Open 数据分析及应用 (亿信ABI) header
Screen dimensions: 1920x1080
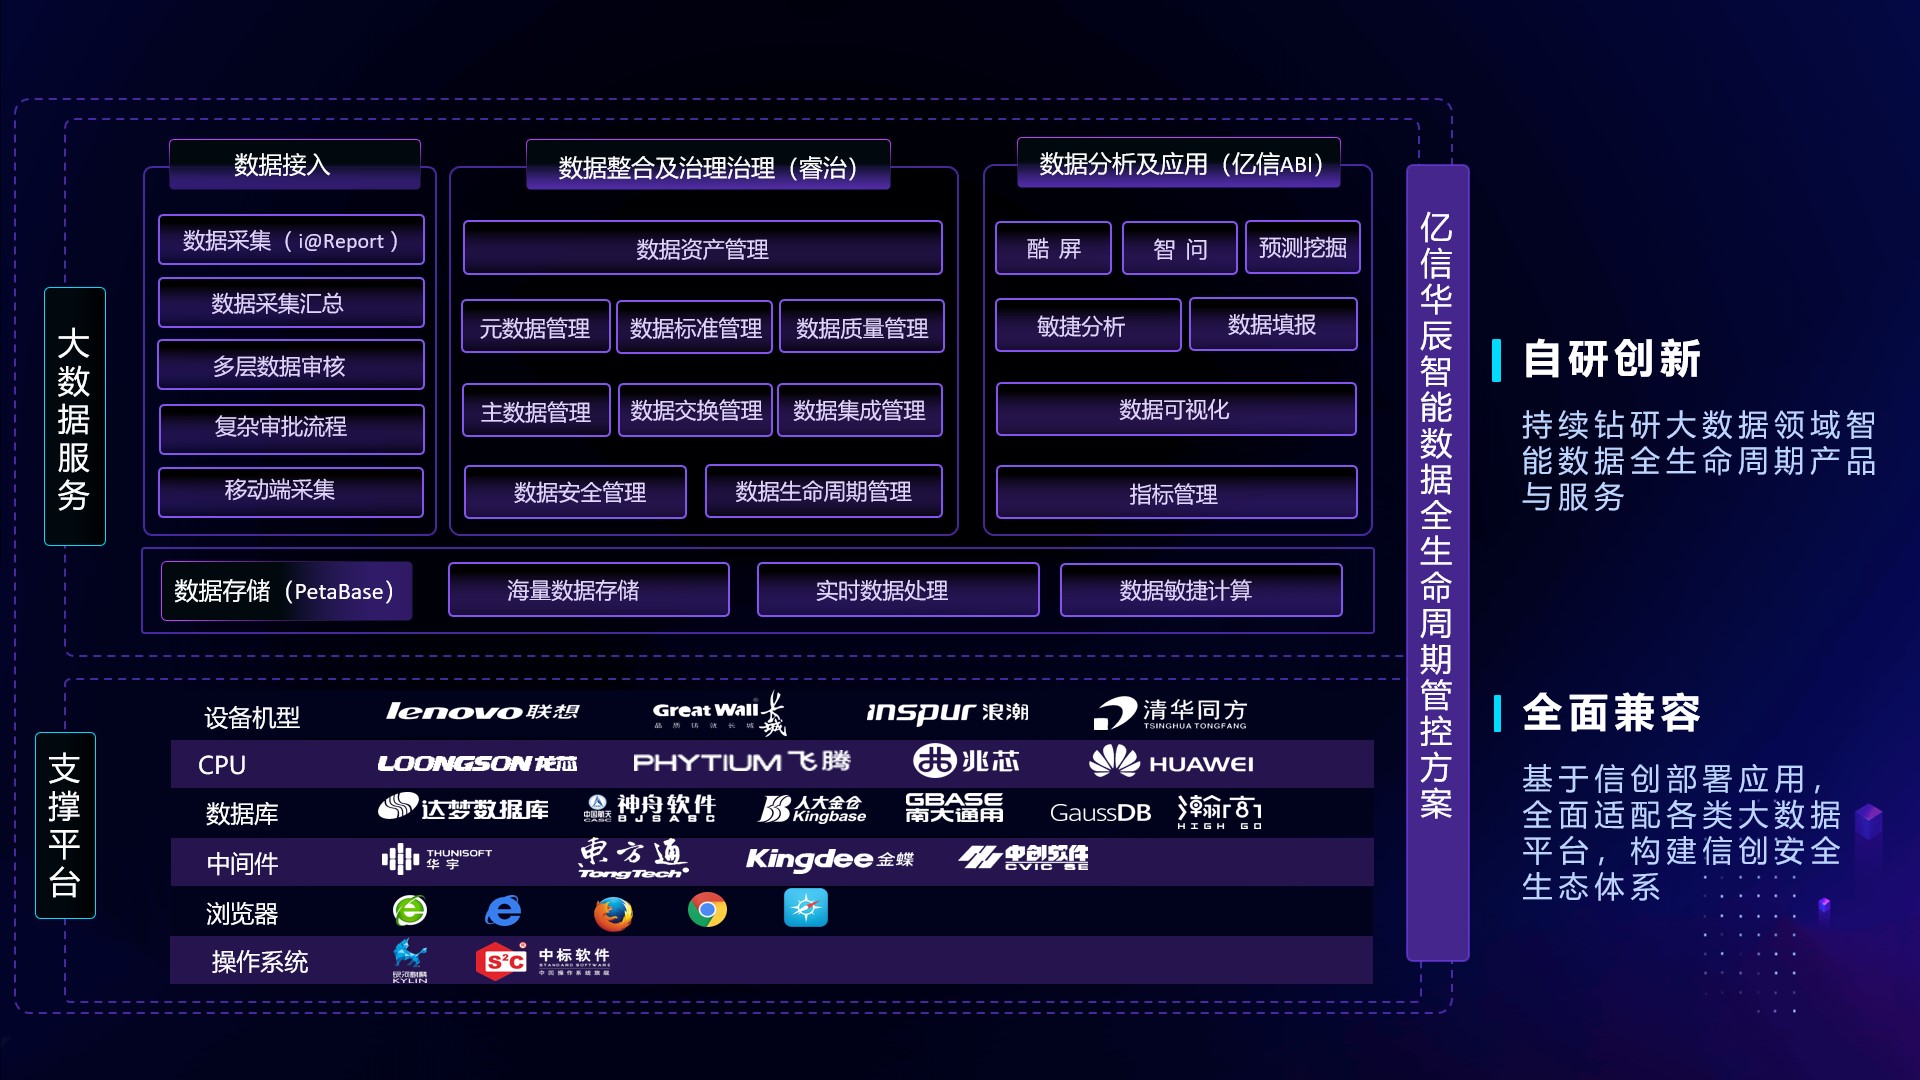[x=1178, y=164]
